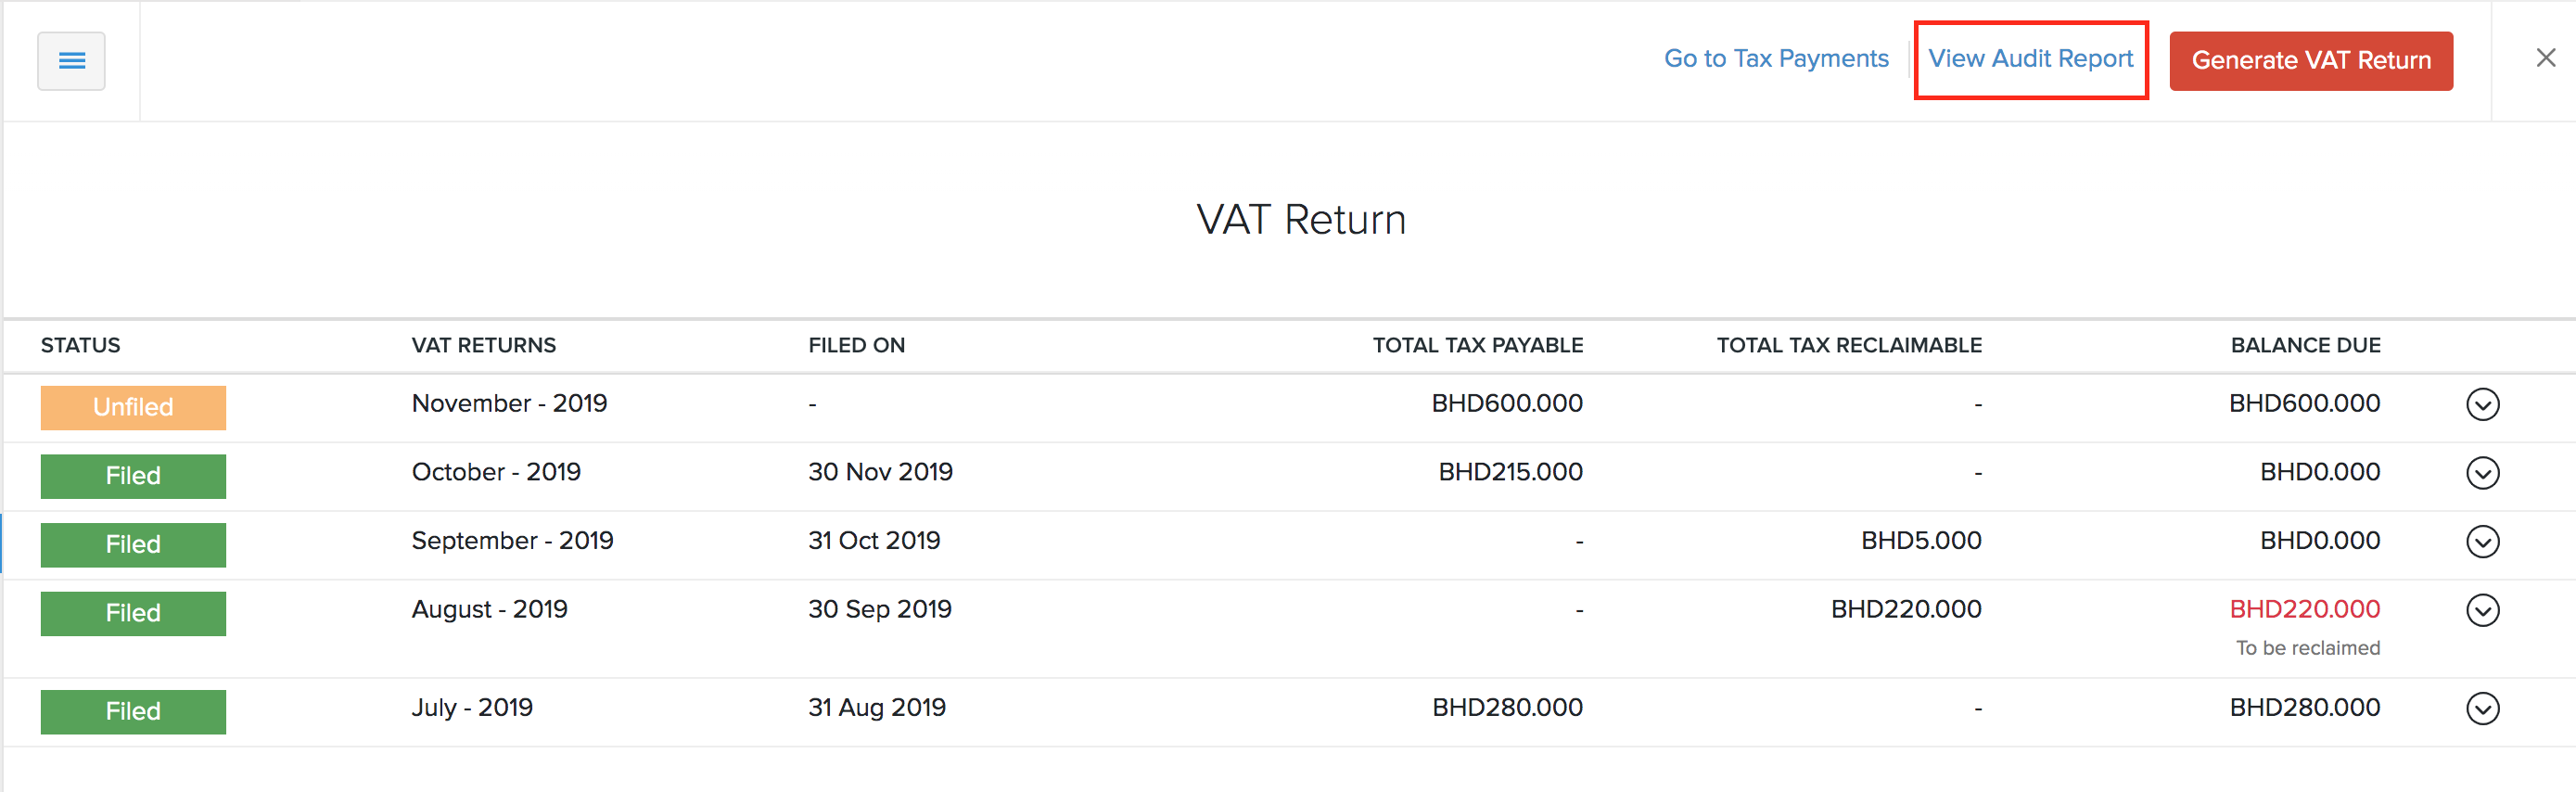Go to Tax Payments link
The height and width of the screenshot is (792, 2576).
1776,59
